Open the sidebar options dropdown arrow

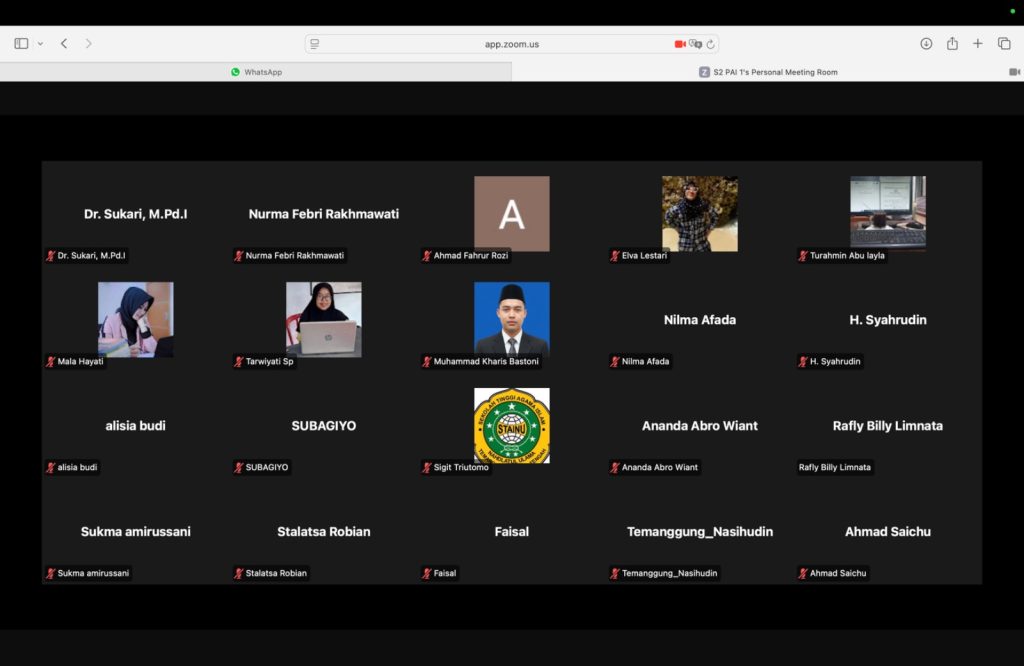40,44
